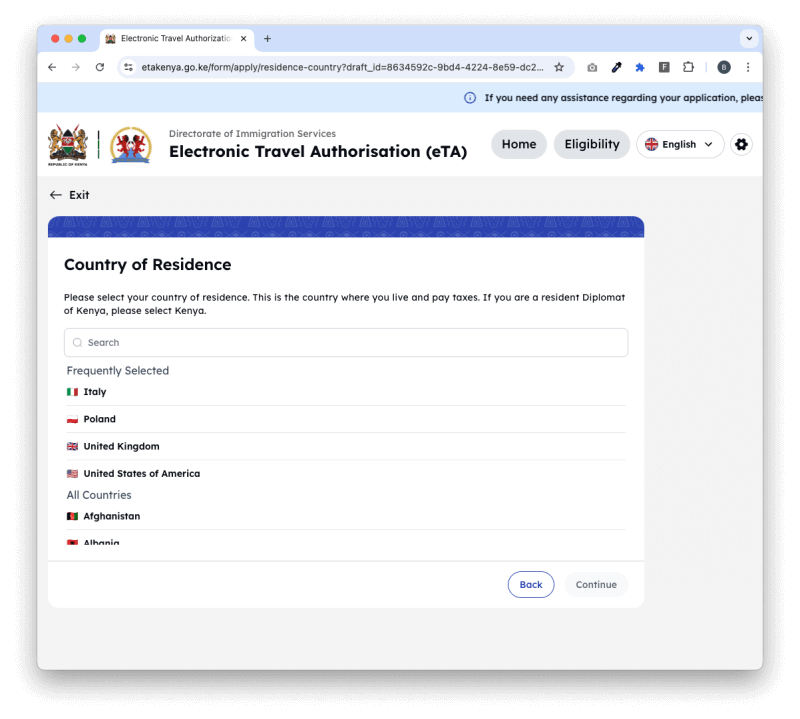Click the gray F extension icon
This screenshot has width=800, height=719.
[x=664, y=67]
